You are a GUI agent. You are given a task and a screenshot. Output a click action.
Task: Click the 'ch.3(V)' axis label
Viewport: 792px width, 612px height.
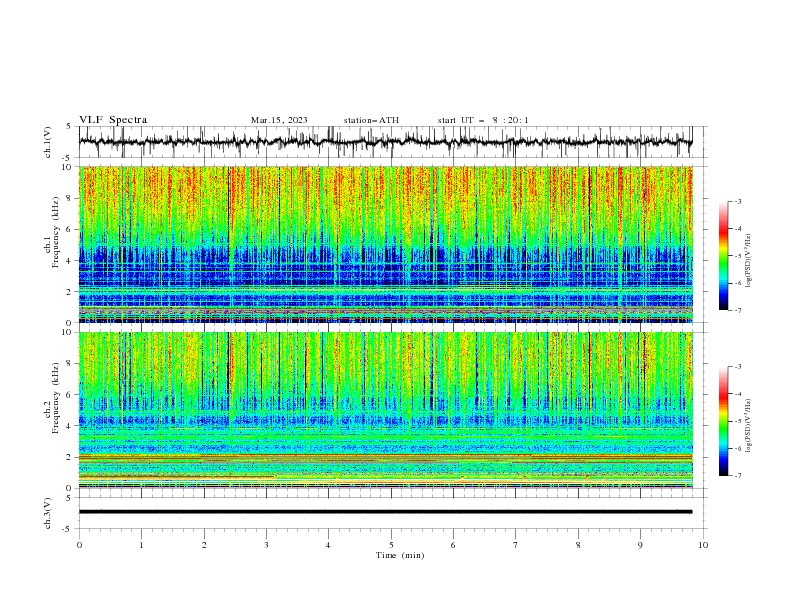48,513
